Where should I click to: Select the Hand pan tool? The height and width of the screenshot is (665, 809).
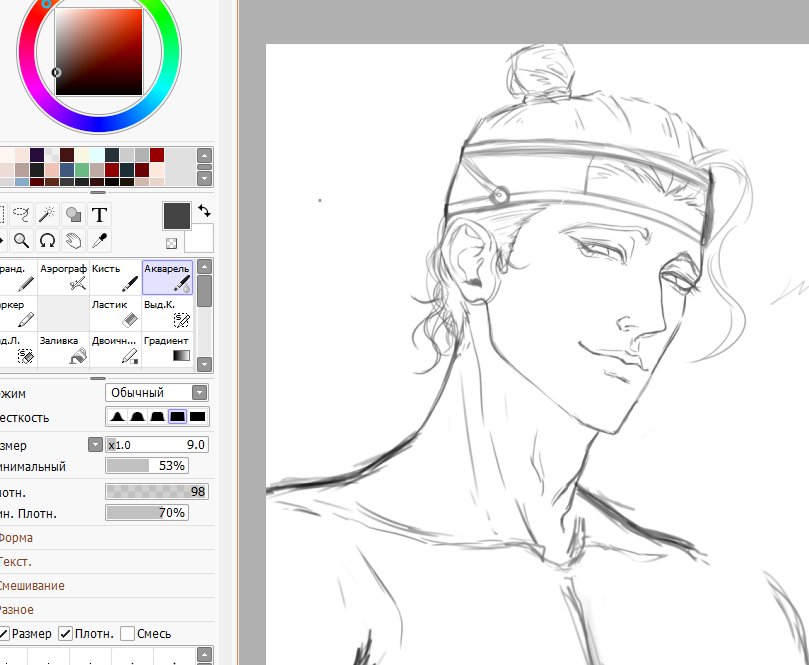click(73, 240)
